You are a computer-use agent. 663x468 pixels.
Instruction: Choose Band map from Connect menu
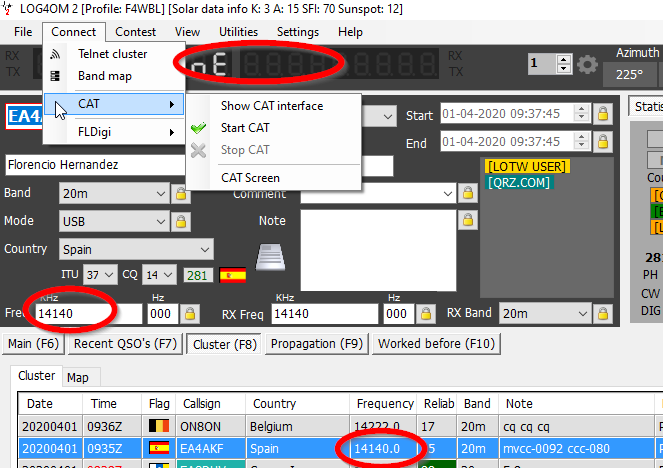click(114, 76)
